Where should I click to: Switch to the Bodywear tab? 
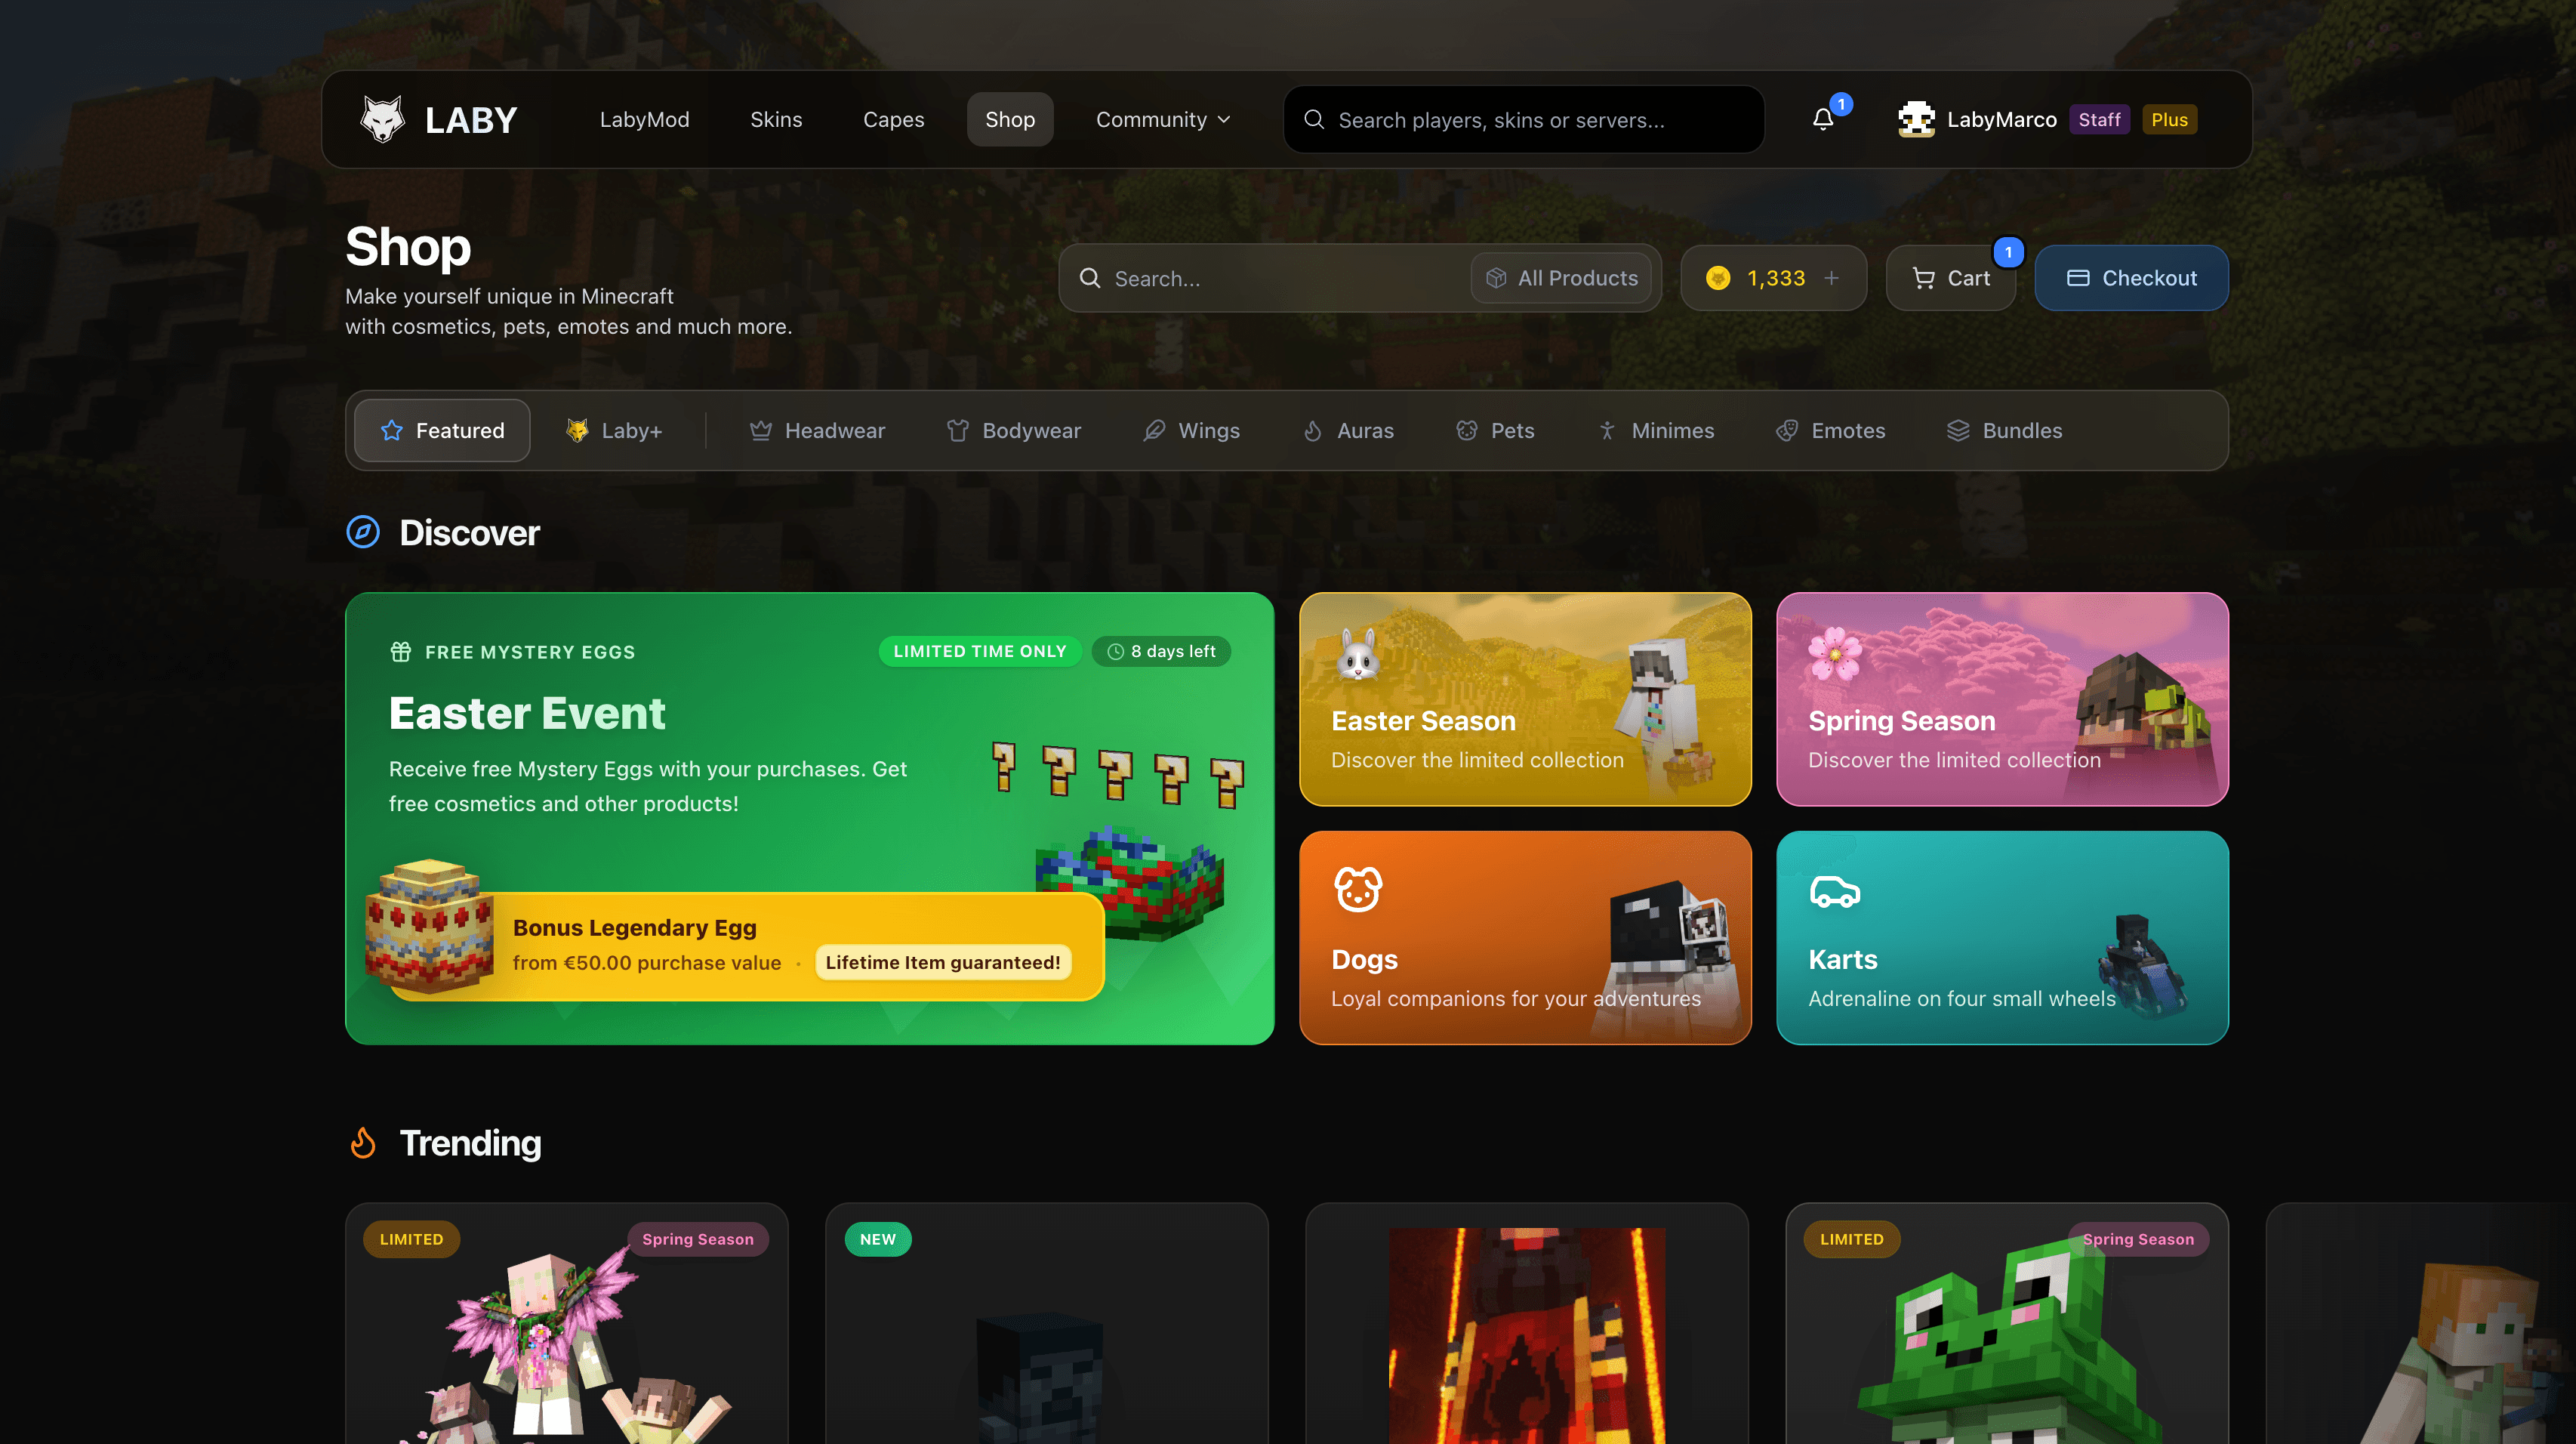tap(1013, 430)
